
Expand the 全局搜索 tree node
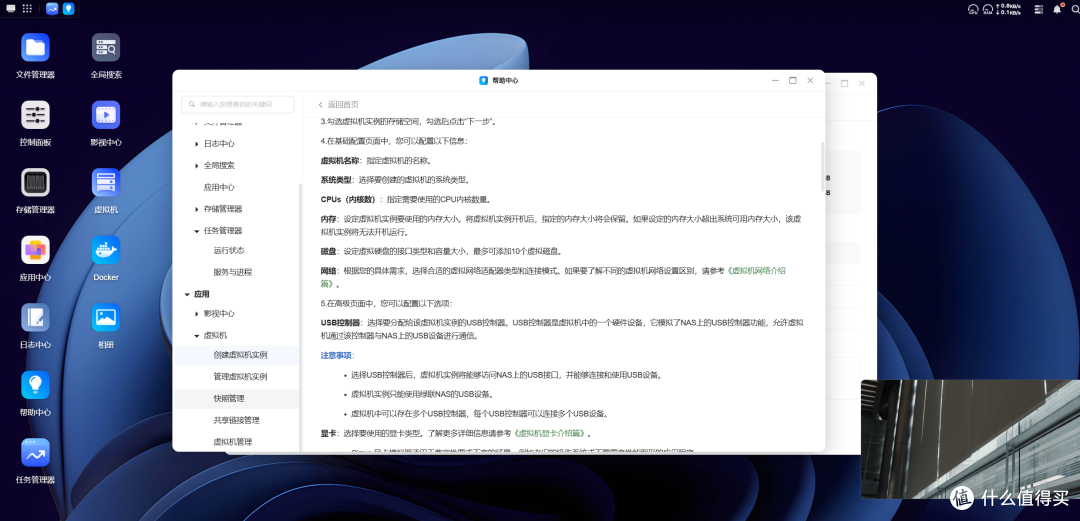[x=197, y=166]
